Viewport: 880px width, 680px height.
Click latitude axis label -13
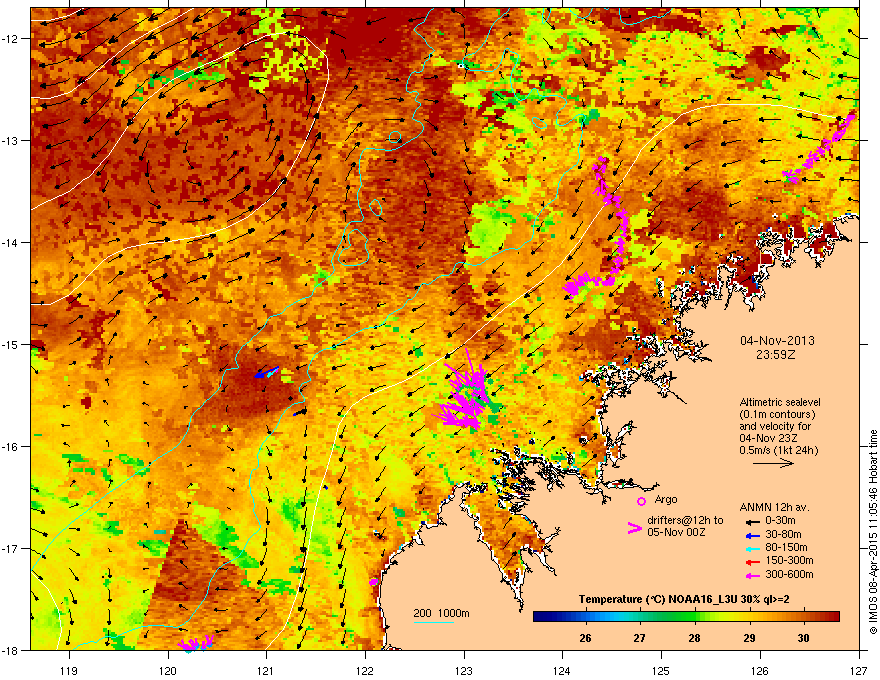point(10,141)
